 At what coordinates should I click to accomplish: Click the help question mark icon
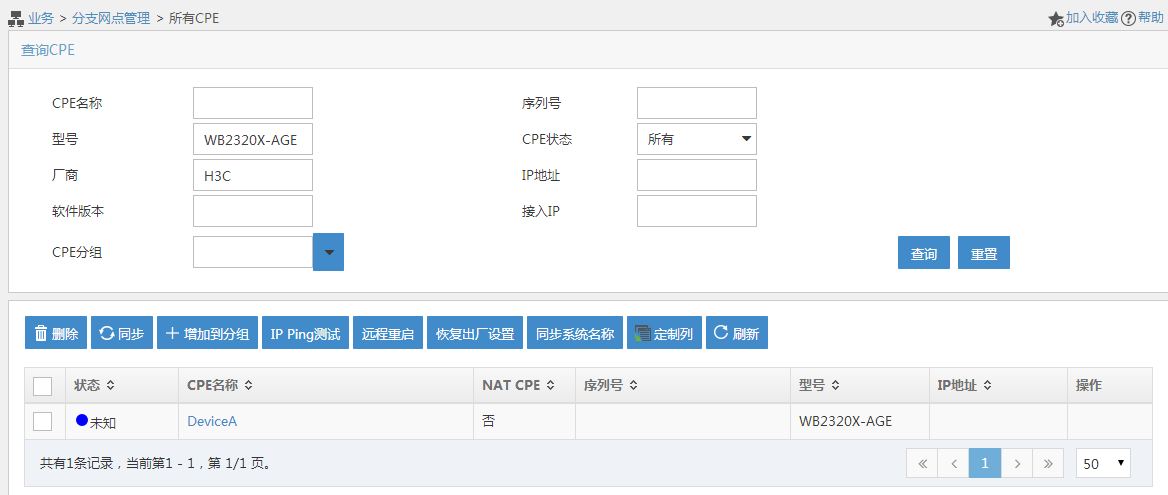[1129, 19]
